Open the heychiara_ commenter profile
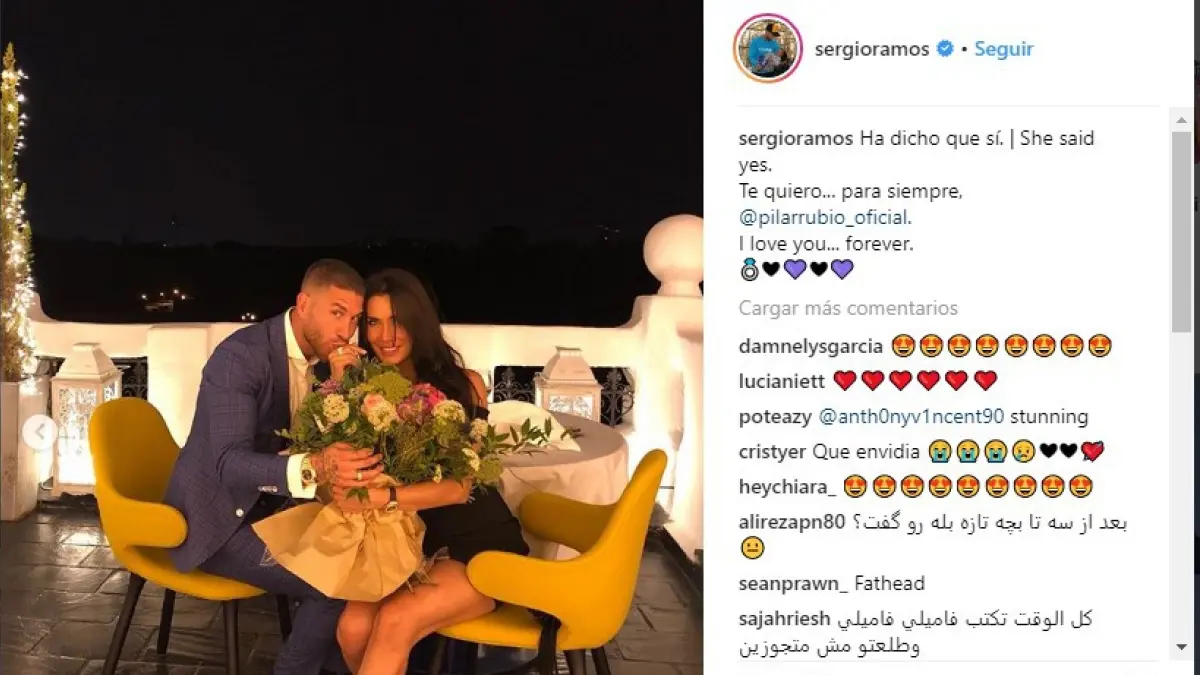 789,486
